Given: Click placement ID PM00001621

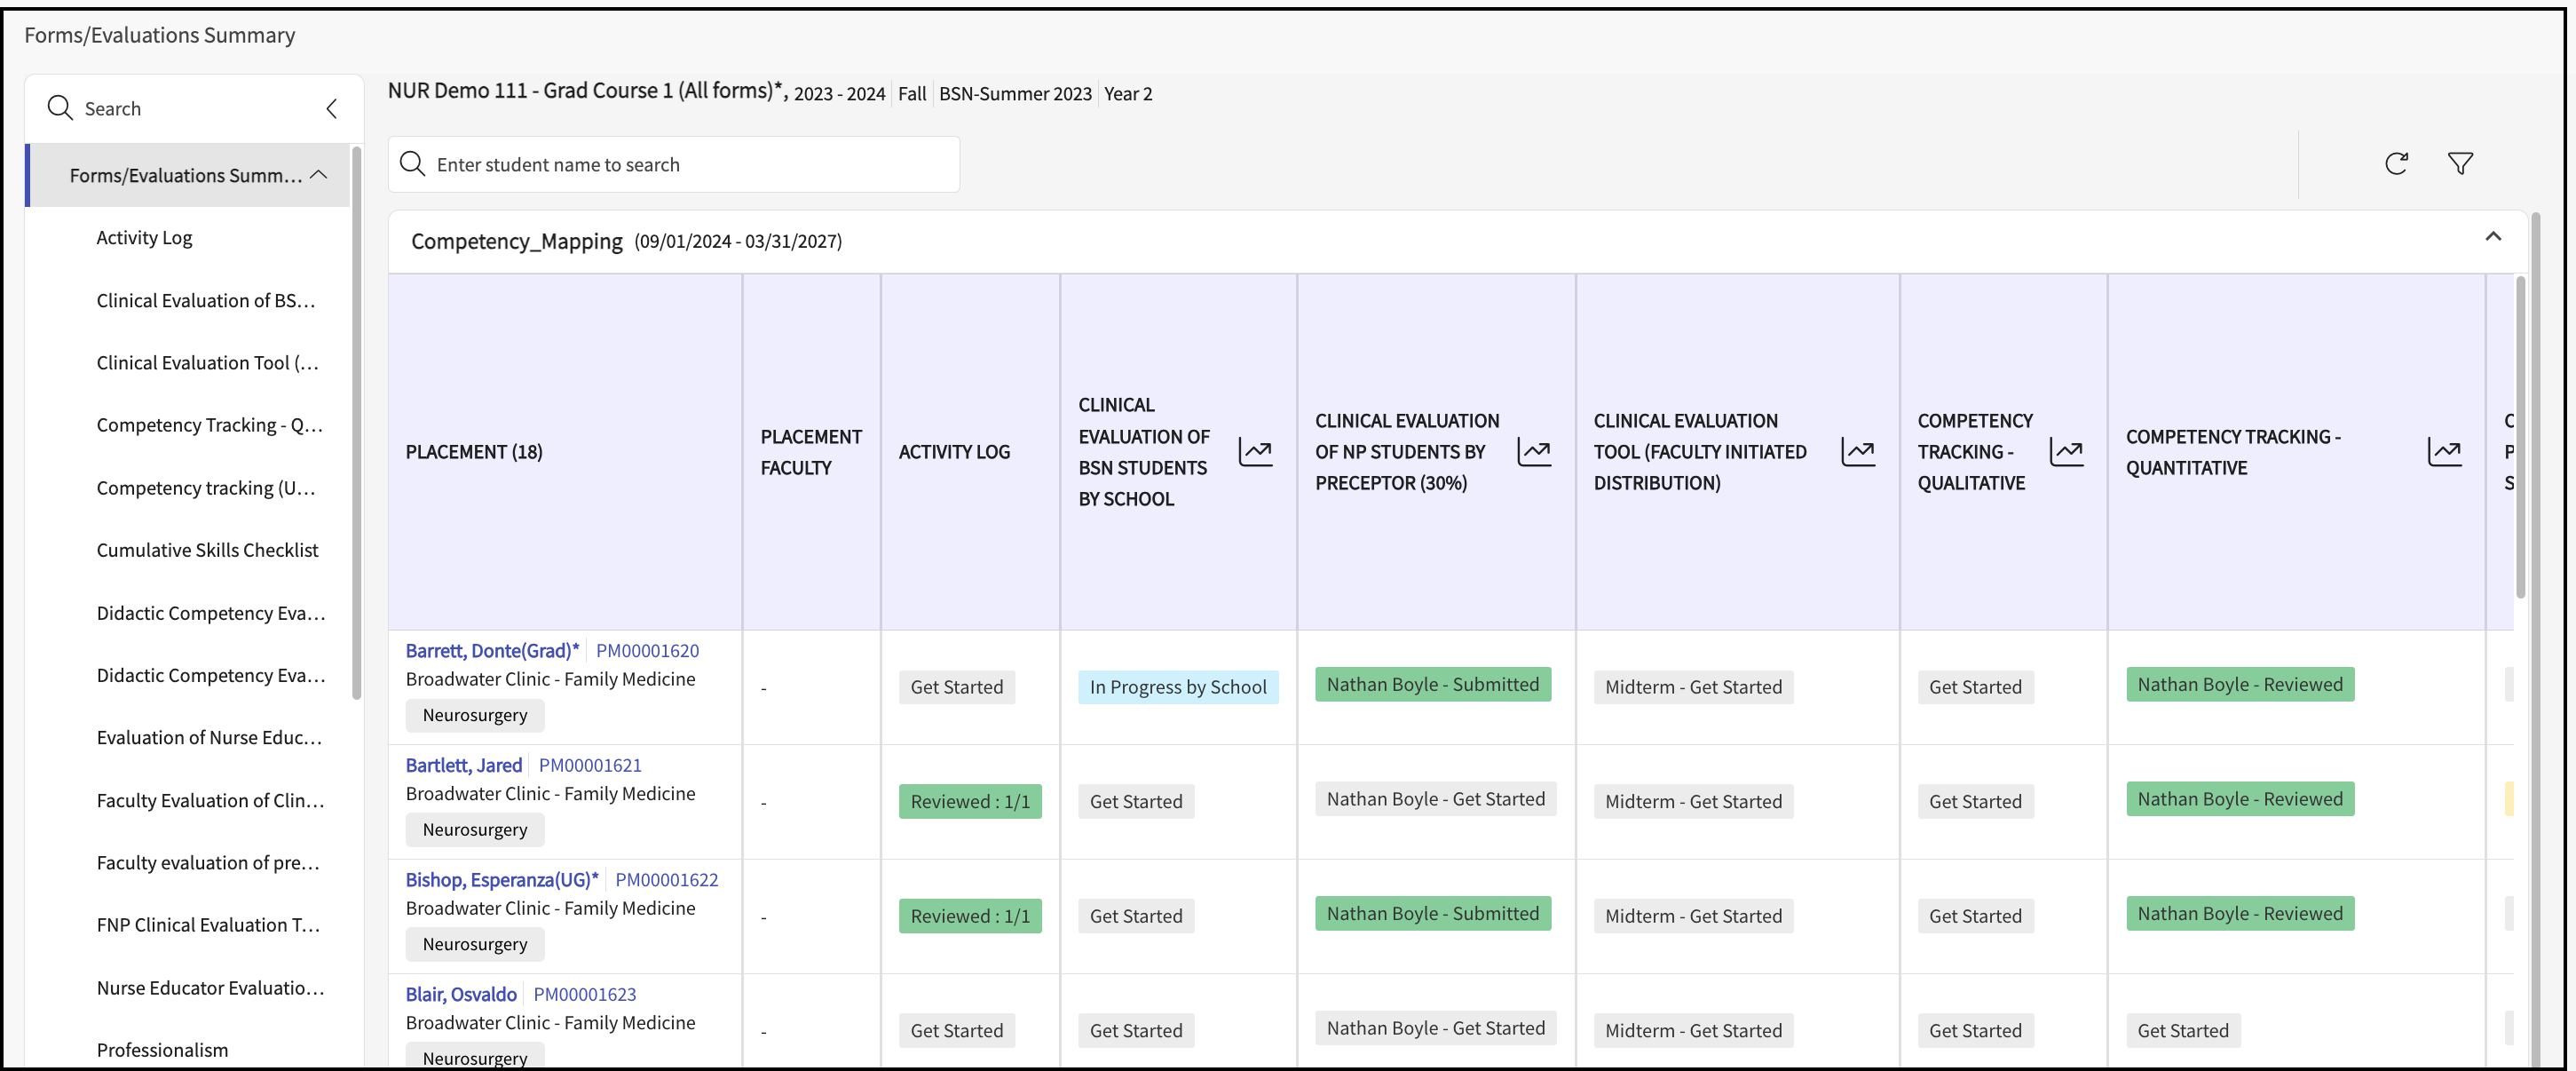Looking at the screenshot, I should pos(590,765).
